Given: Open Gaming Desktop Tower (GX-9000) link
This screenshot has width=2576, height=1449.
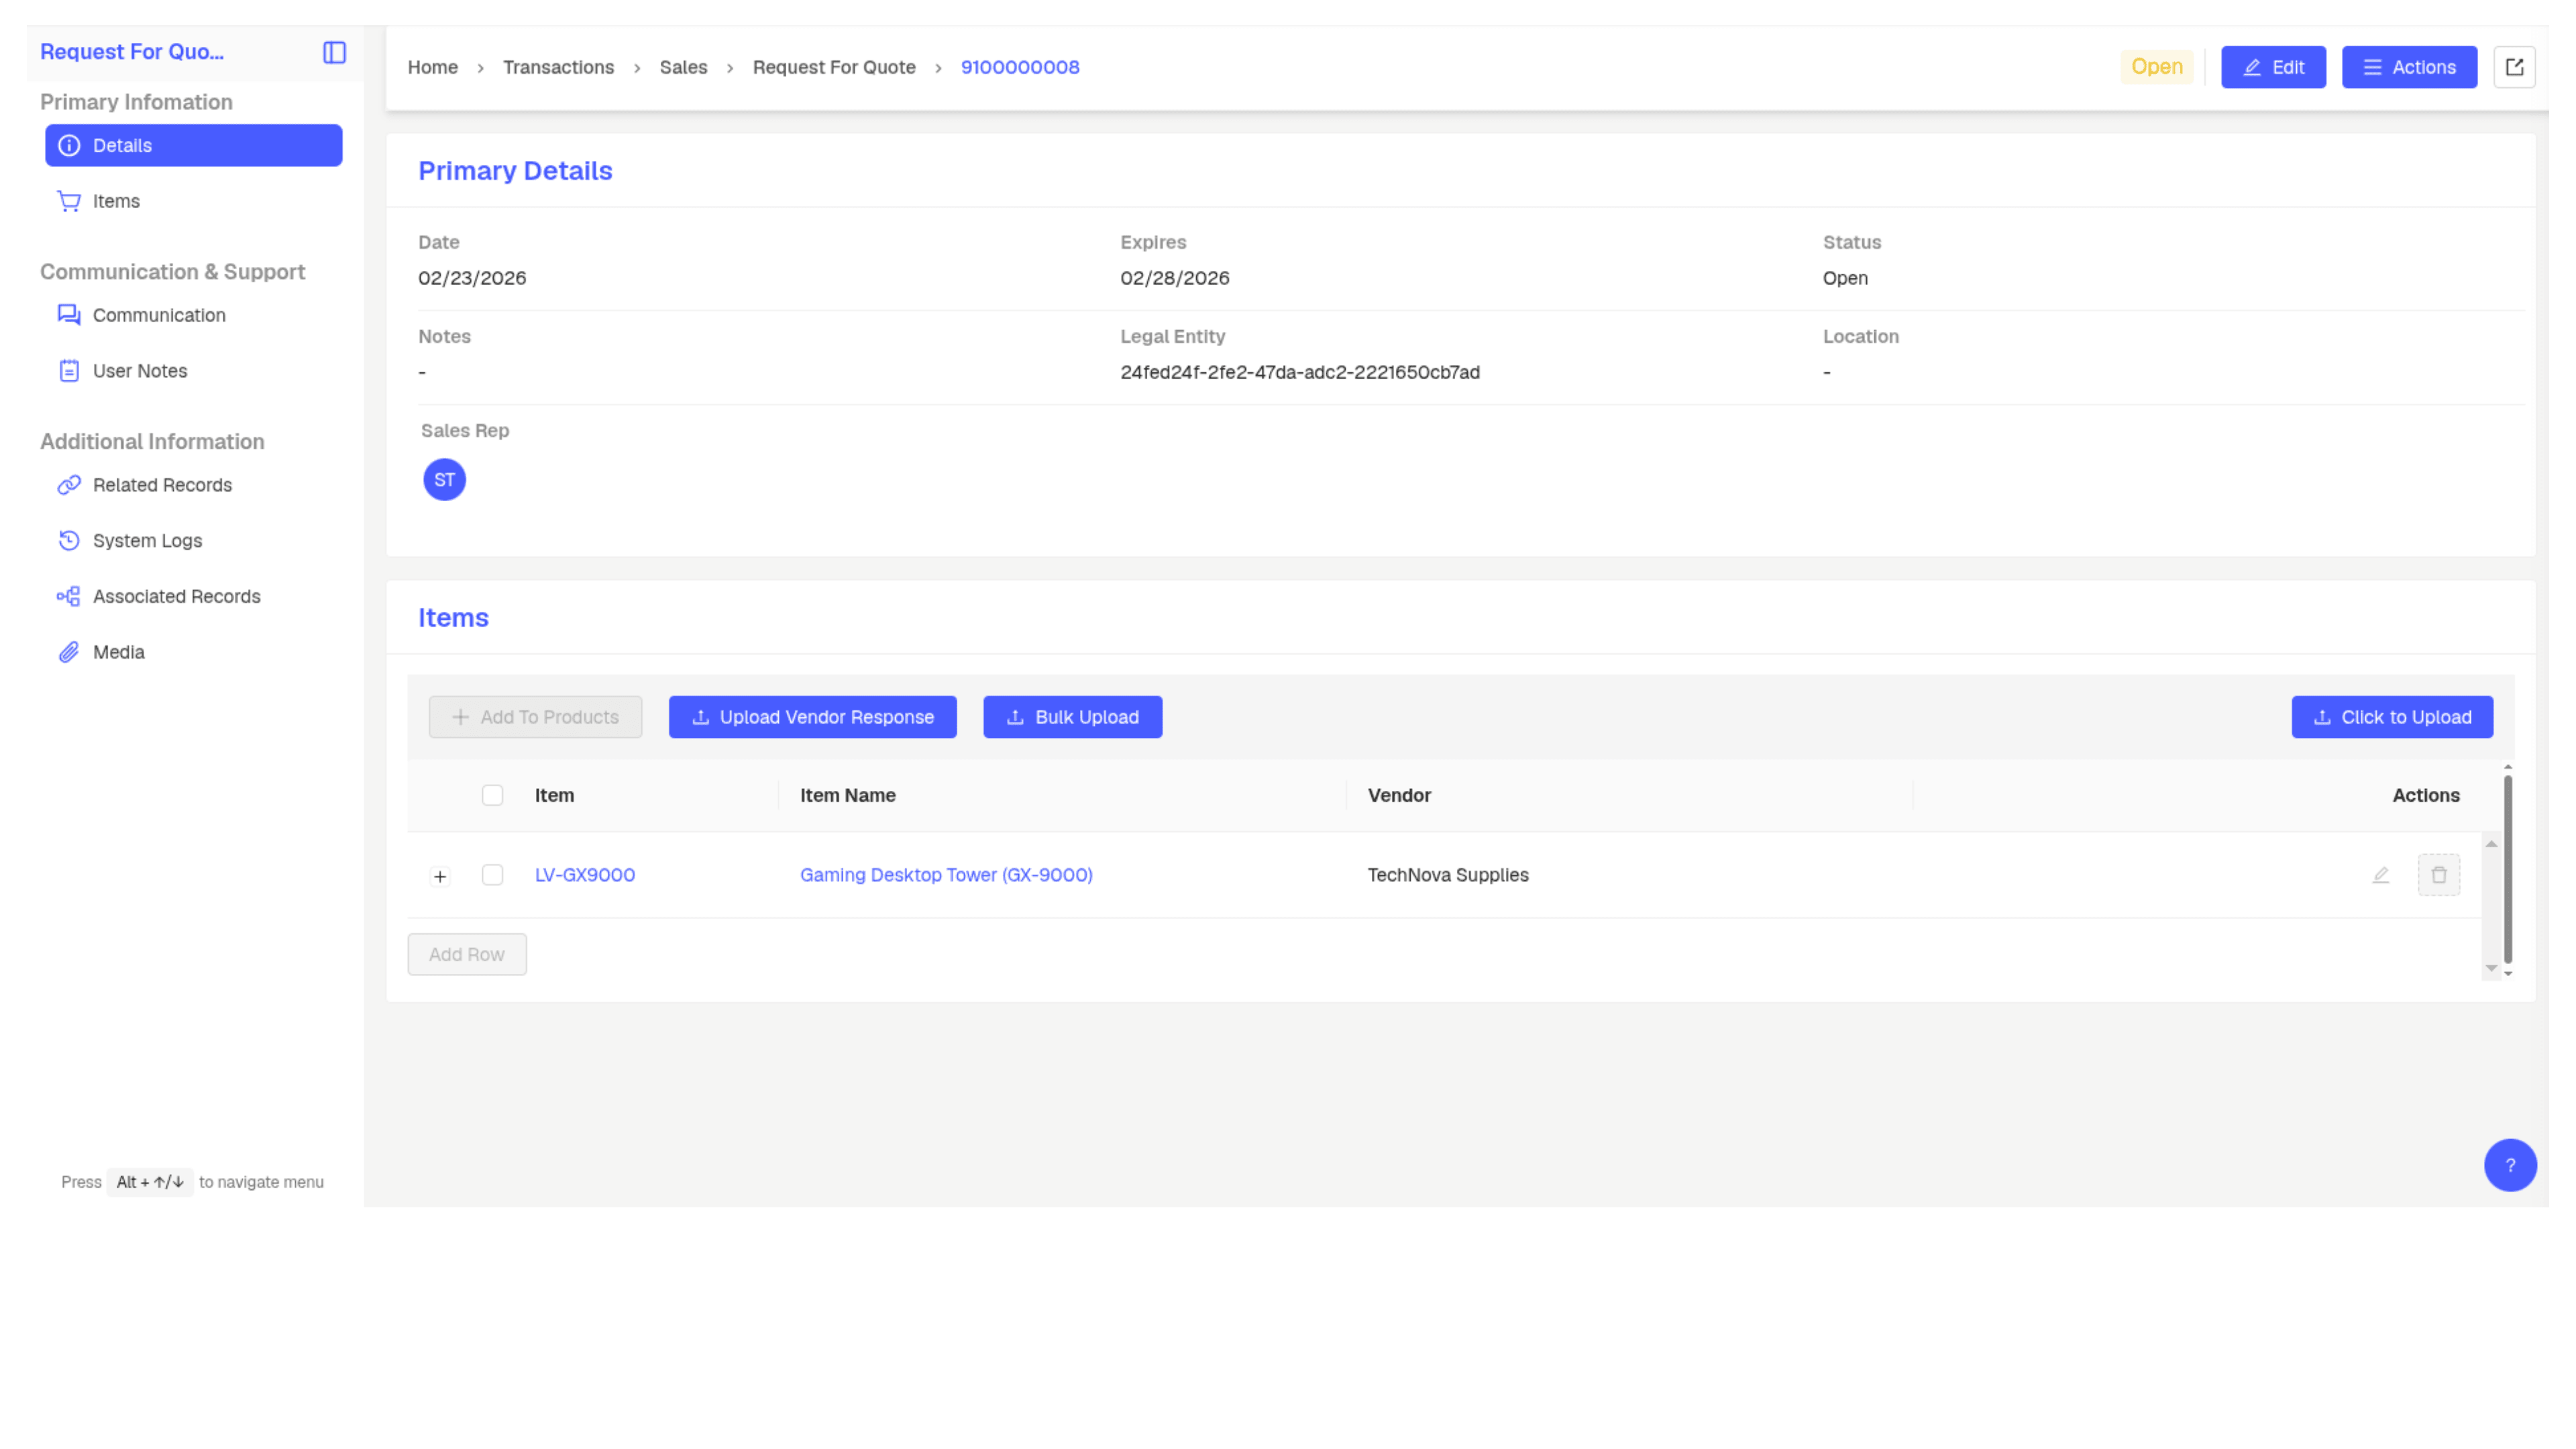Looking at the screenshot, I should click(x=946, y=875).
